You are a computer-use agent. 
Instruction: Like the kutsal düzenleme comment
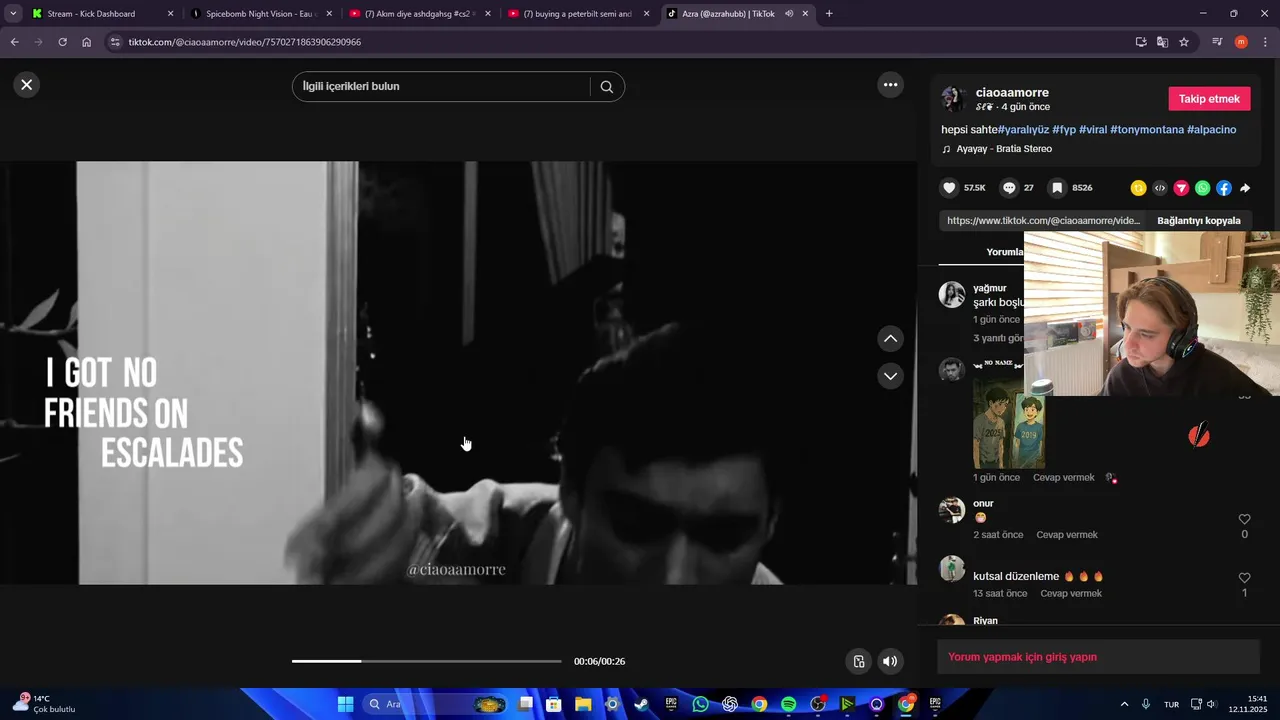pos(1244,578)
